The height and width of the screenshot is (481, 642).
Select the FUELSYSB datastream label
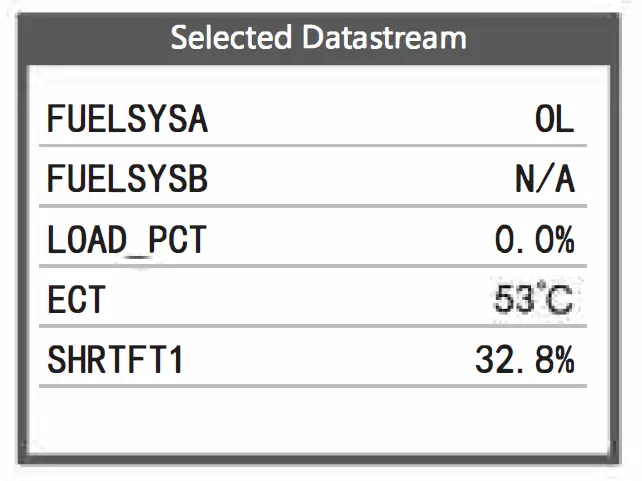coord(127,180)
